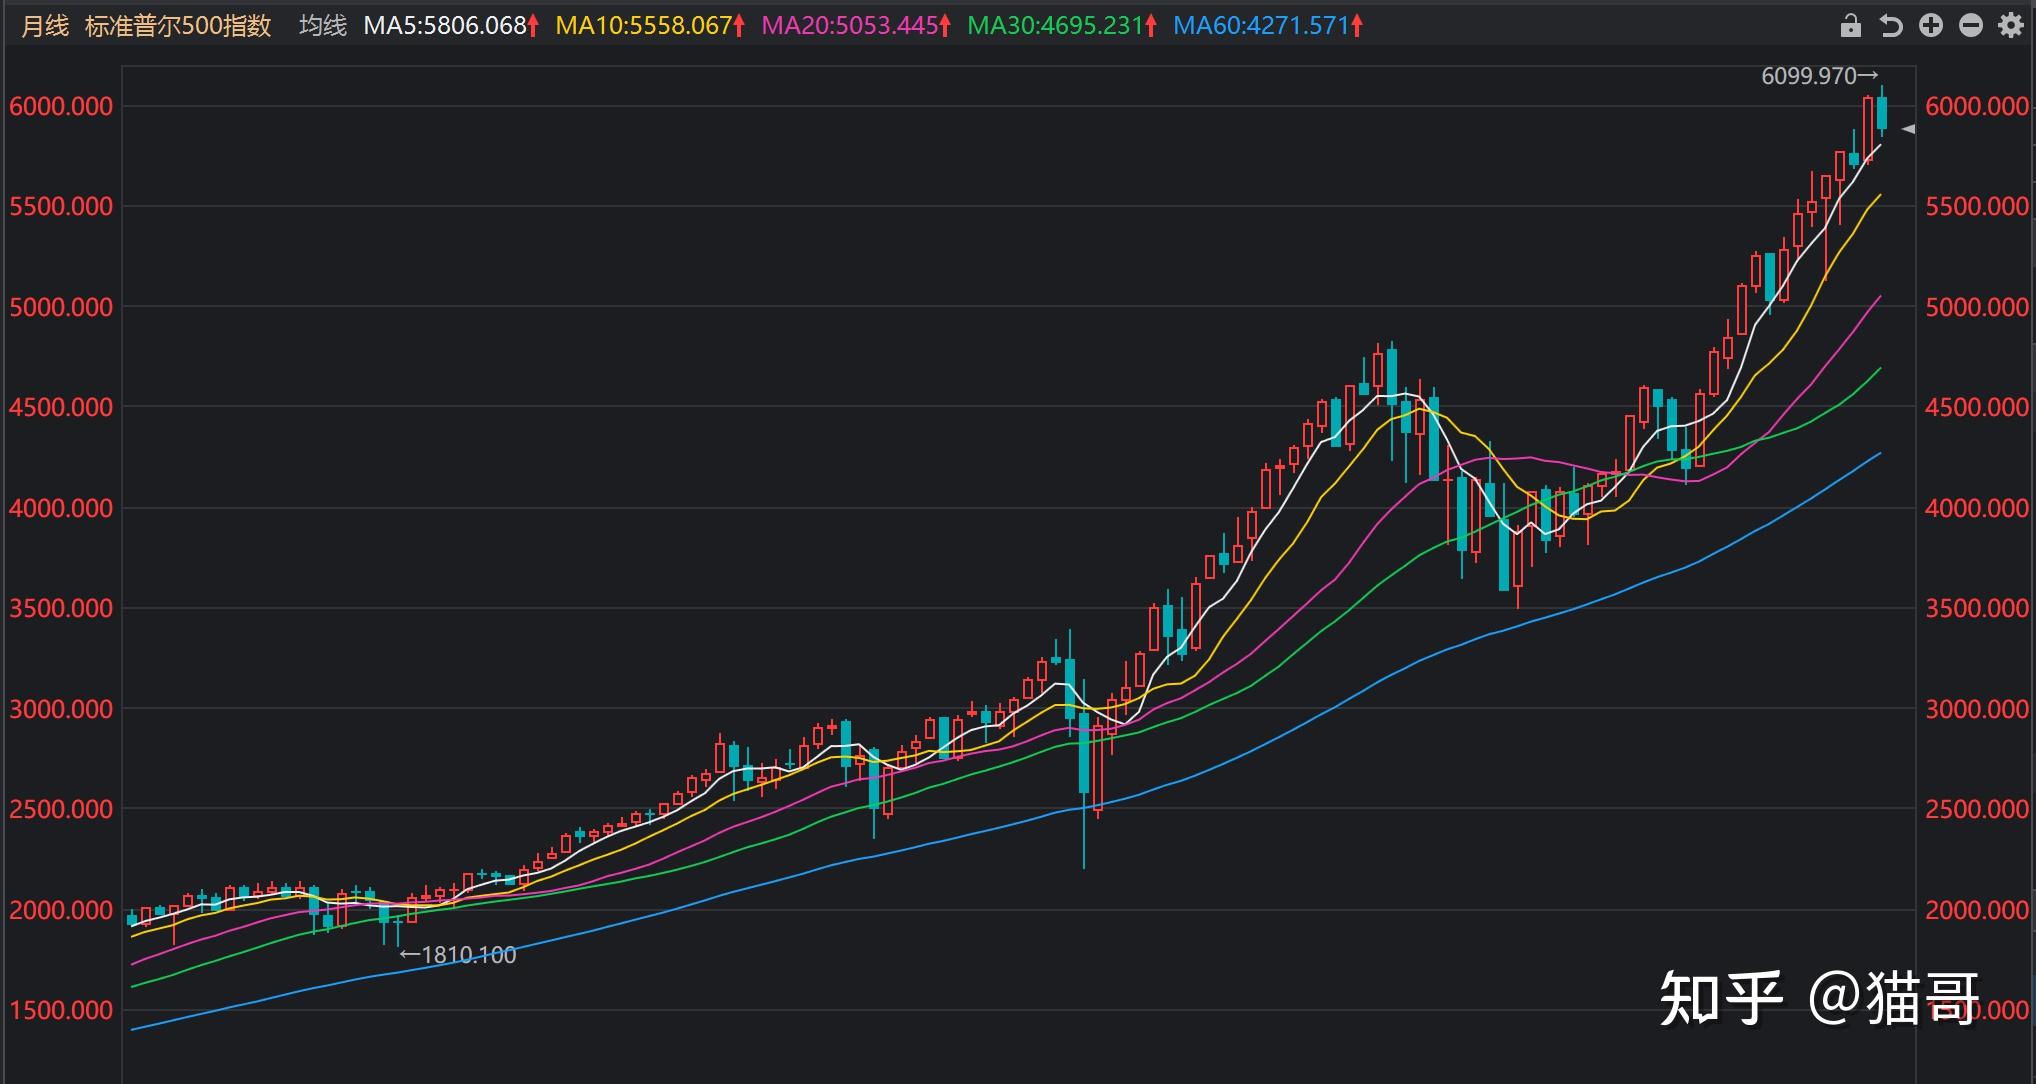The height and width of the screenshot is (1084, 2036).
Task: Zoom in with the plus icon
Action: 1931,26
